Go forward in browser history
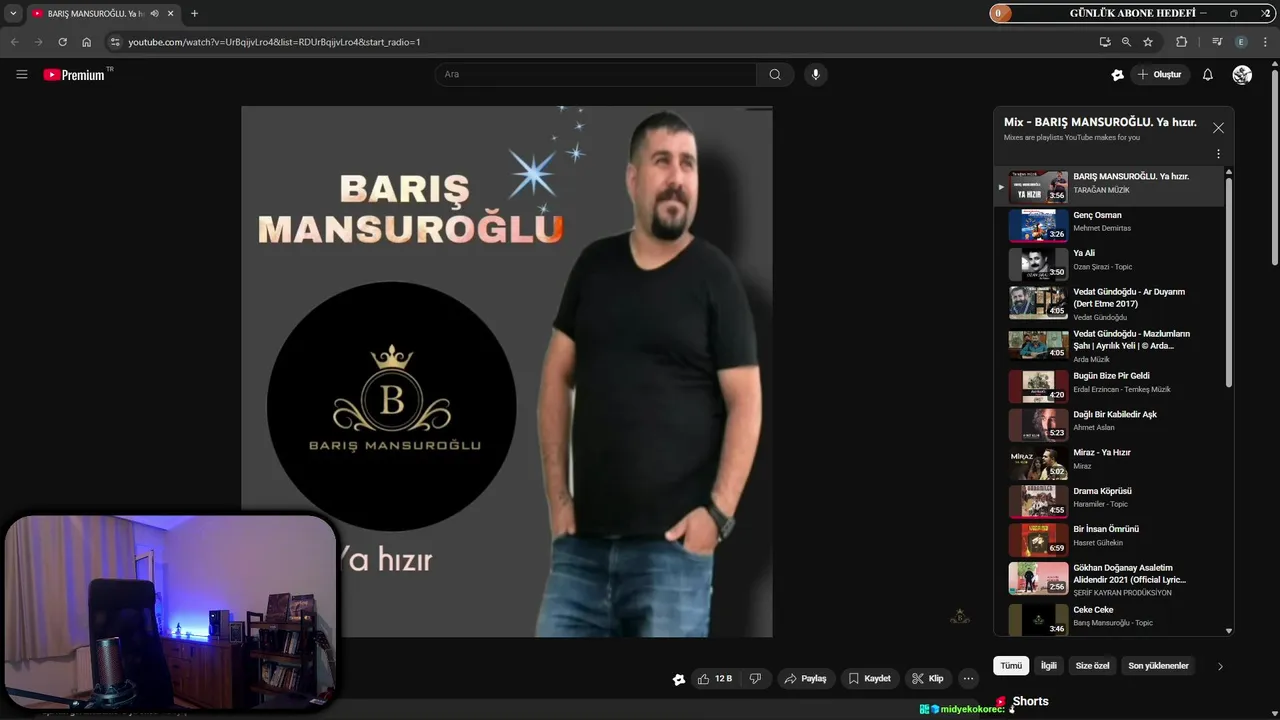The image size is (1280, 720). pyautogui.click(x=38, y=42)
